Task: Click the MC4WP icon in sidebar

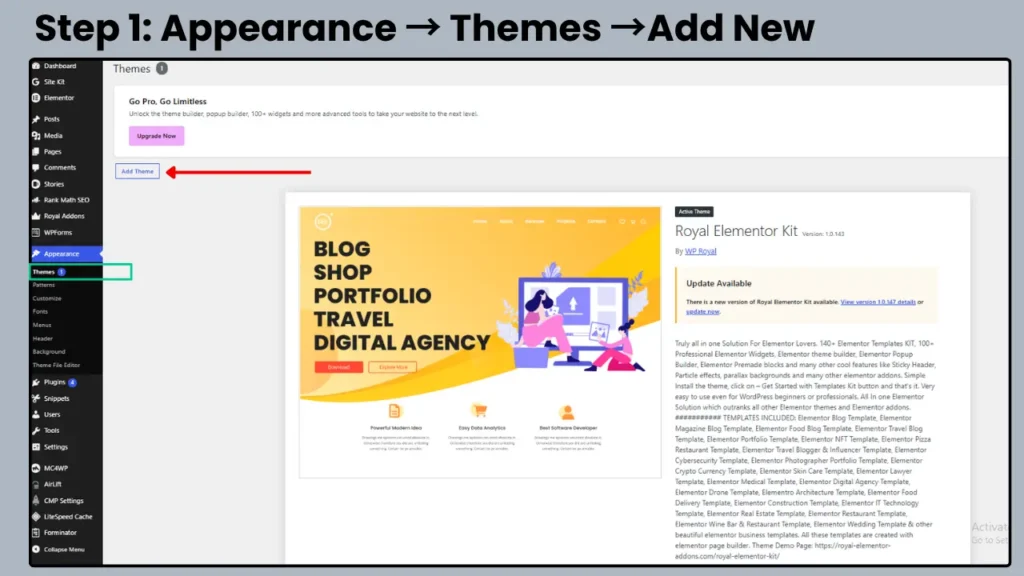Action: 36,468
